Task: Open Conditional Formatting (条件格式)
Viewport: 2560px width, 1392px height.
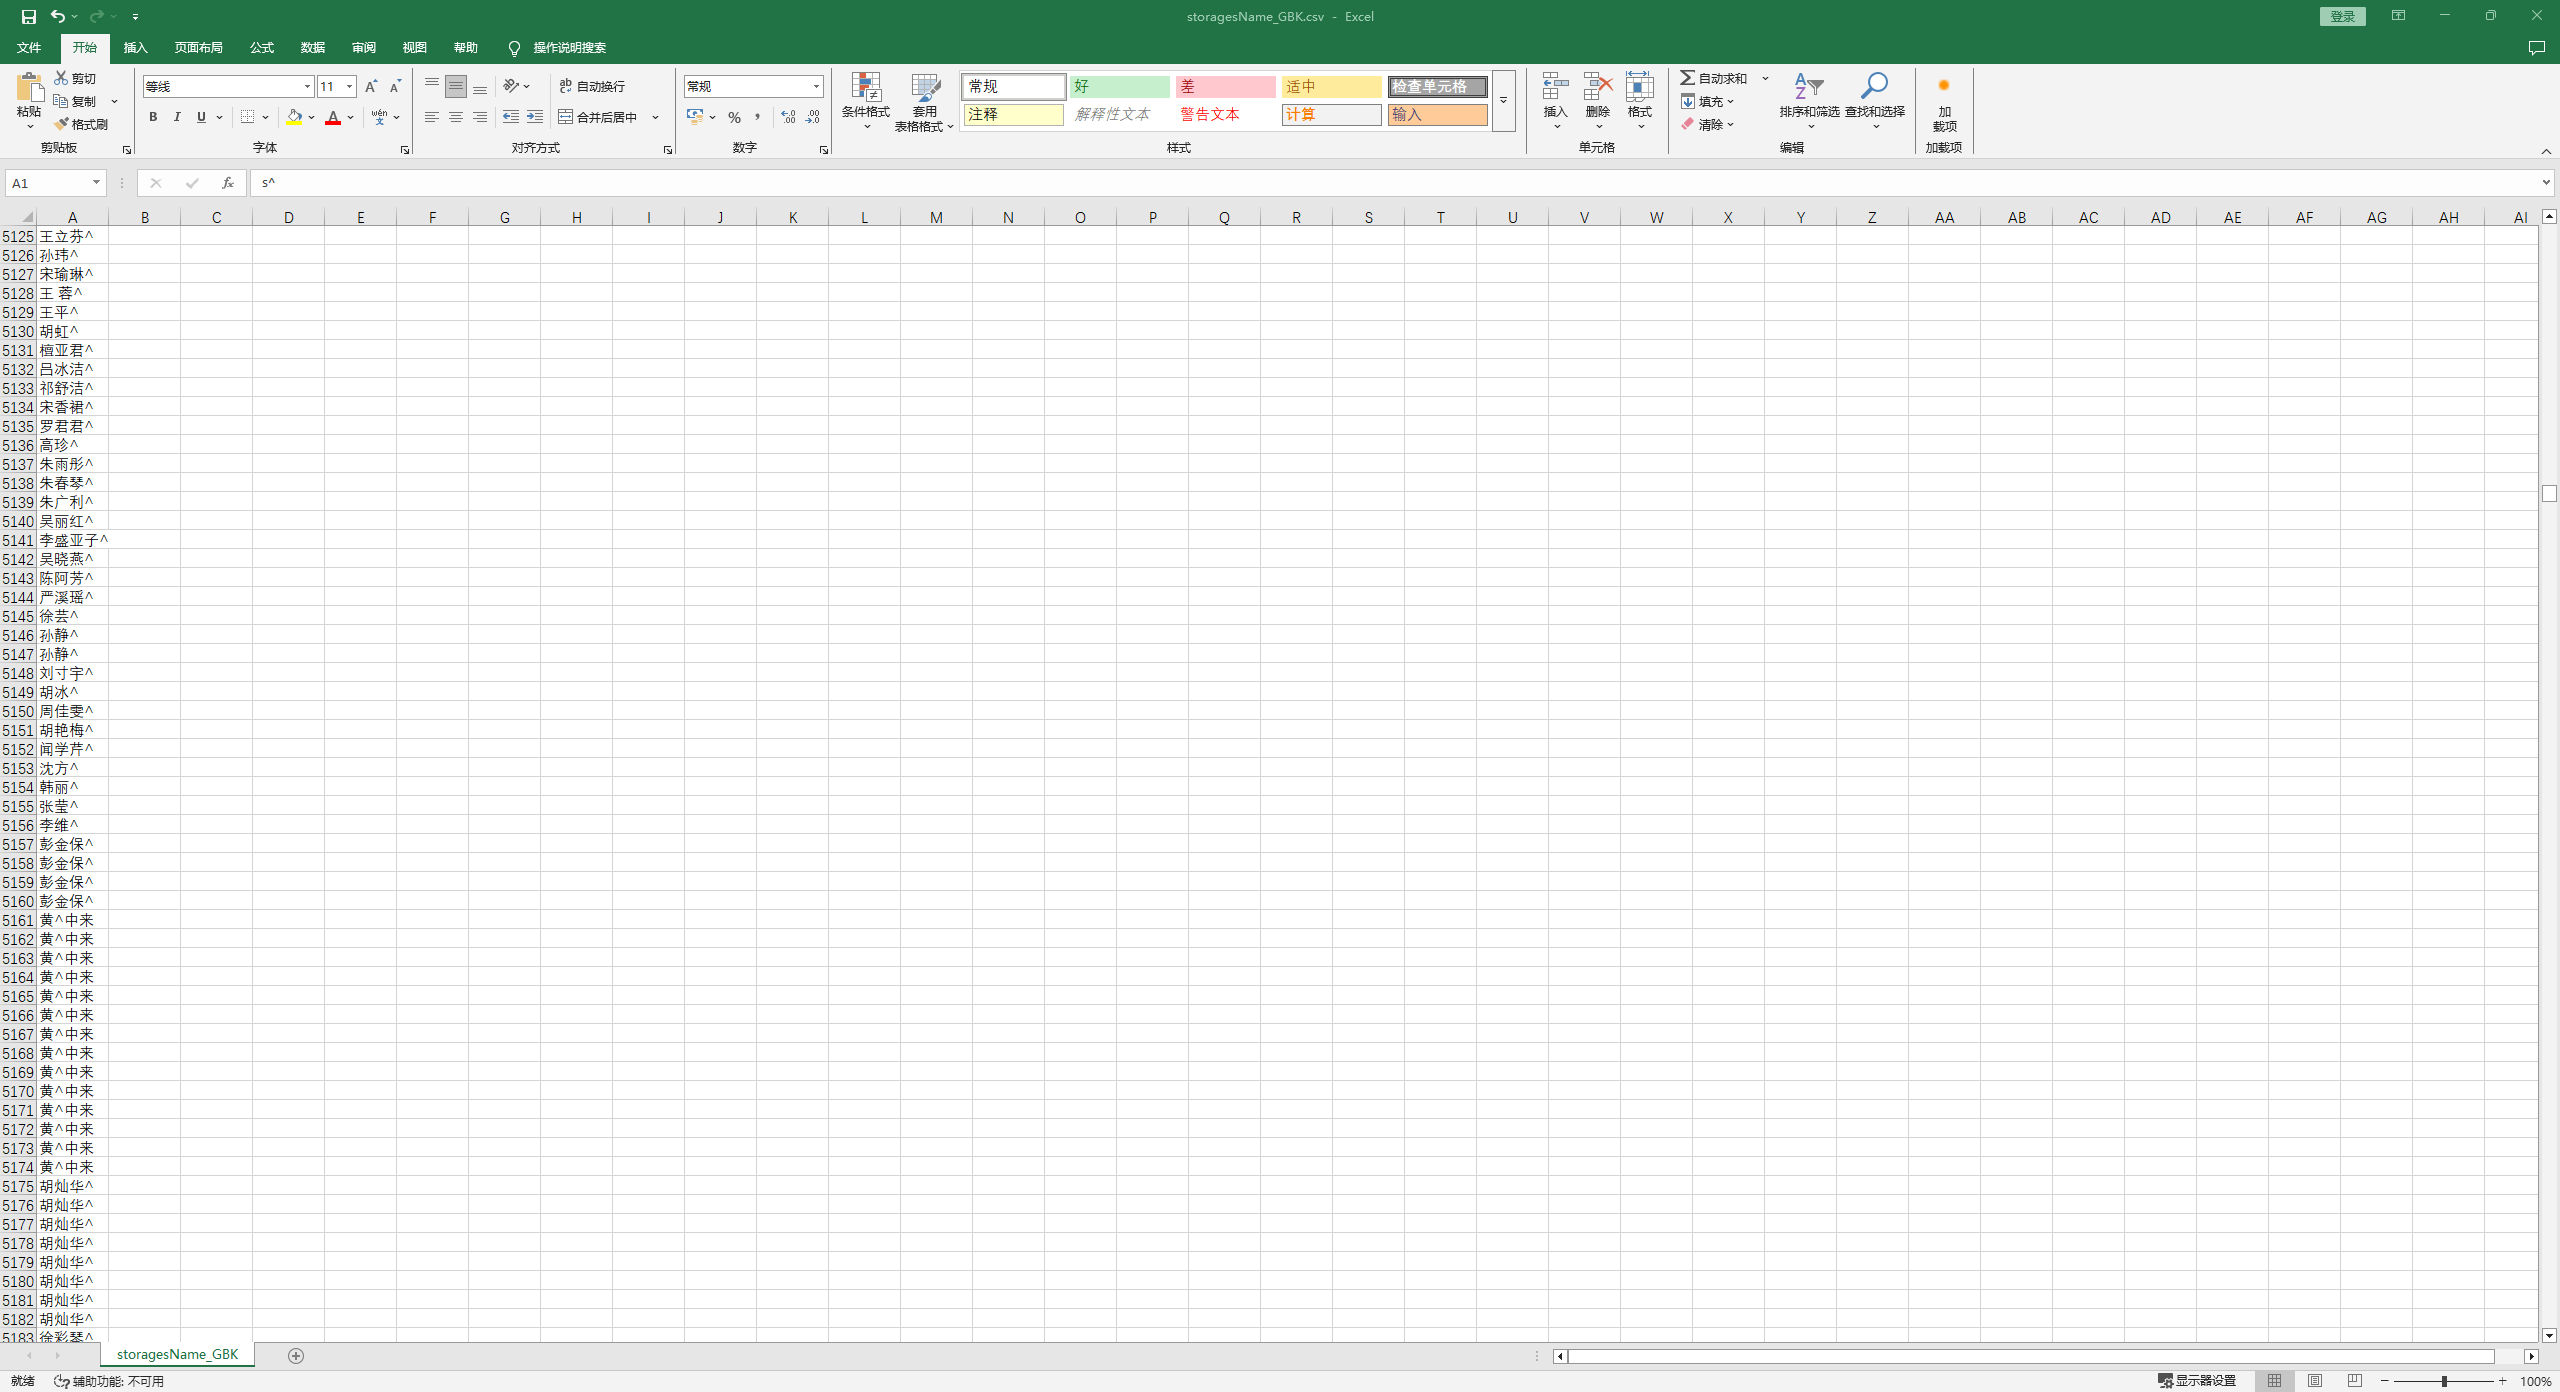Action: coord(865,102)
